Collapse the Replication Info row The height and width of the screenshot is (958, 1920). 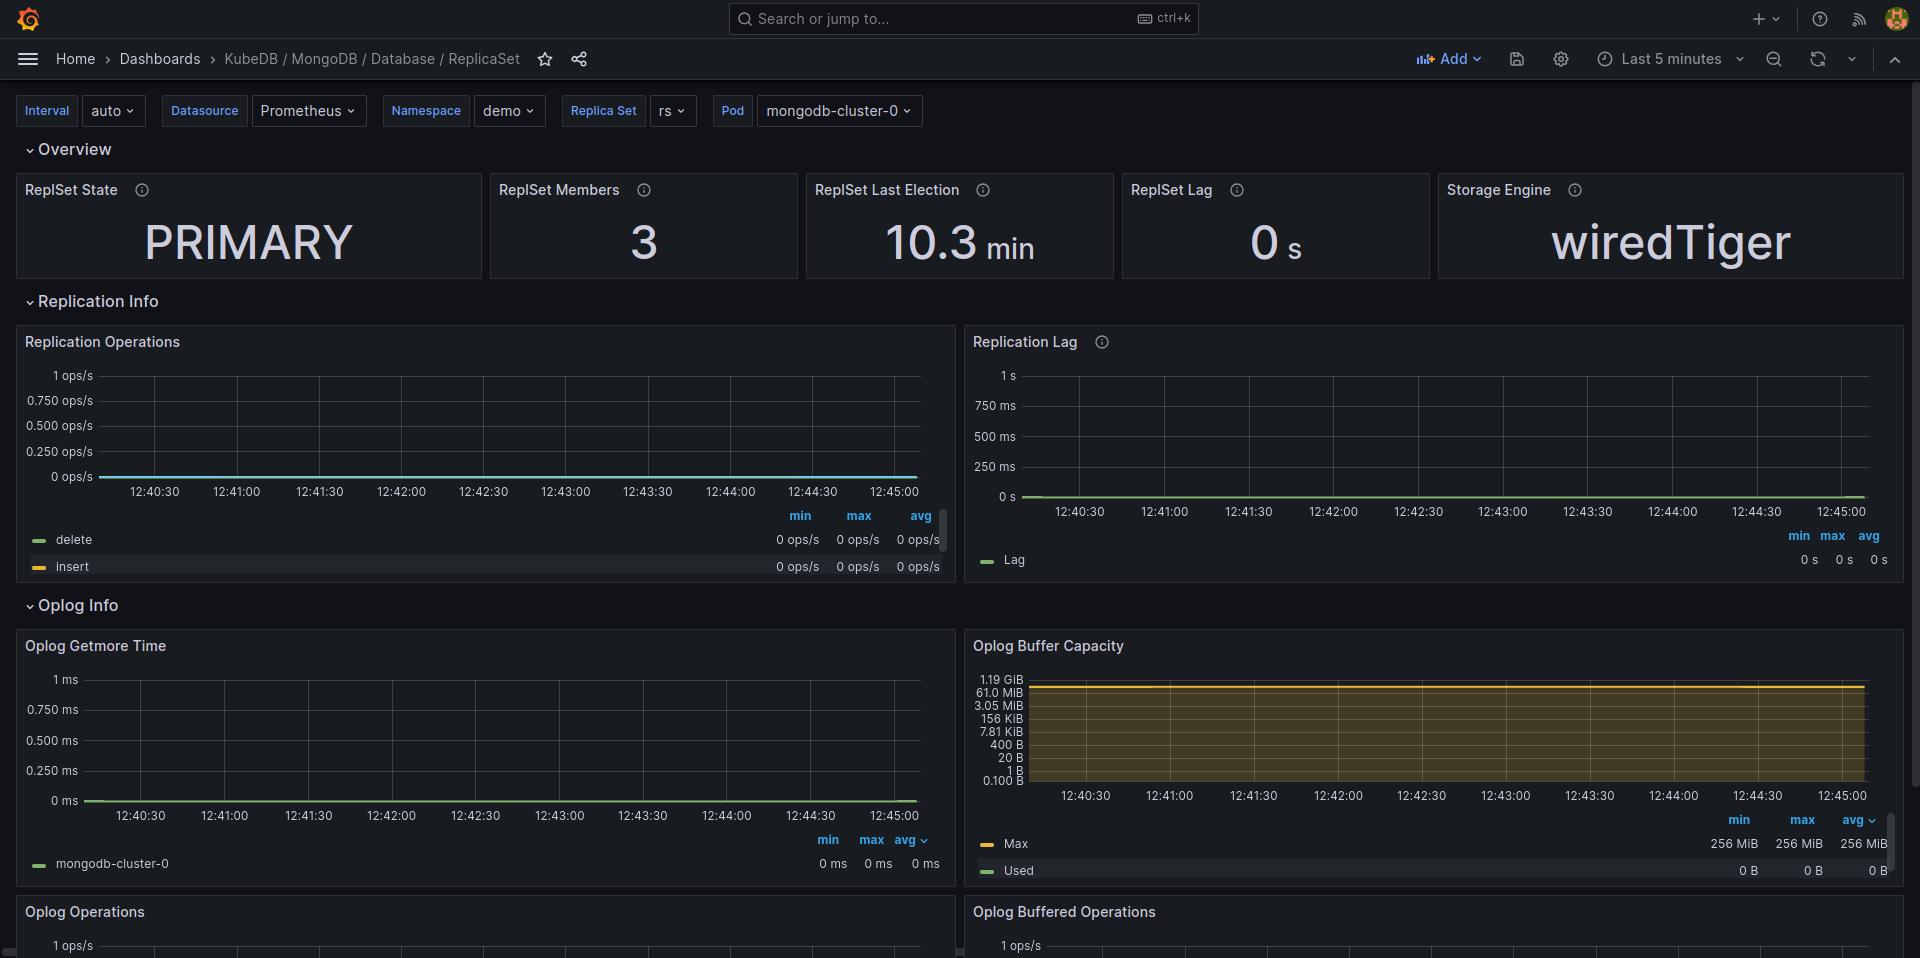97,302
